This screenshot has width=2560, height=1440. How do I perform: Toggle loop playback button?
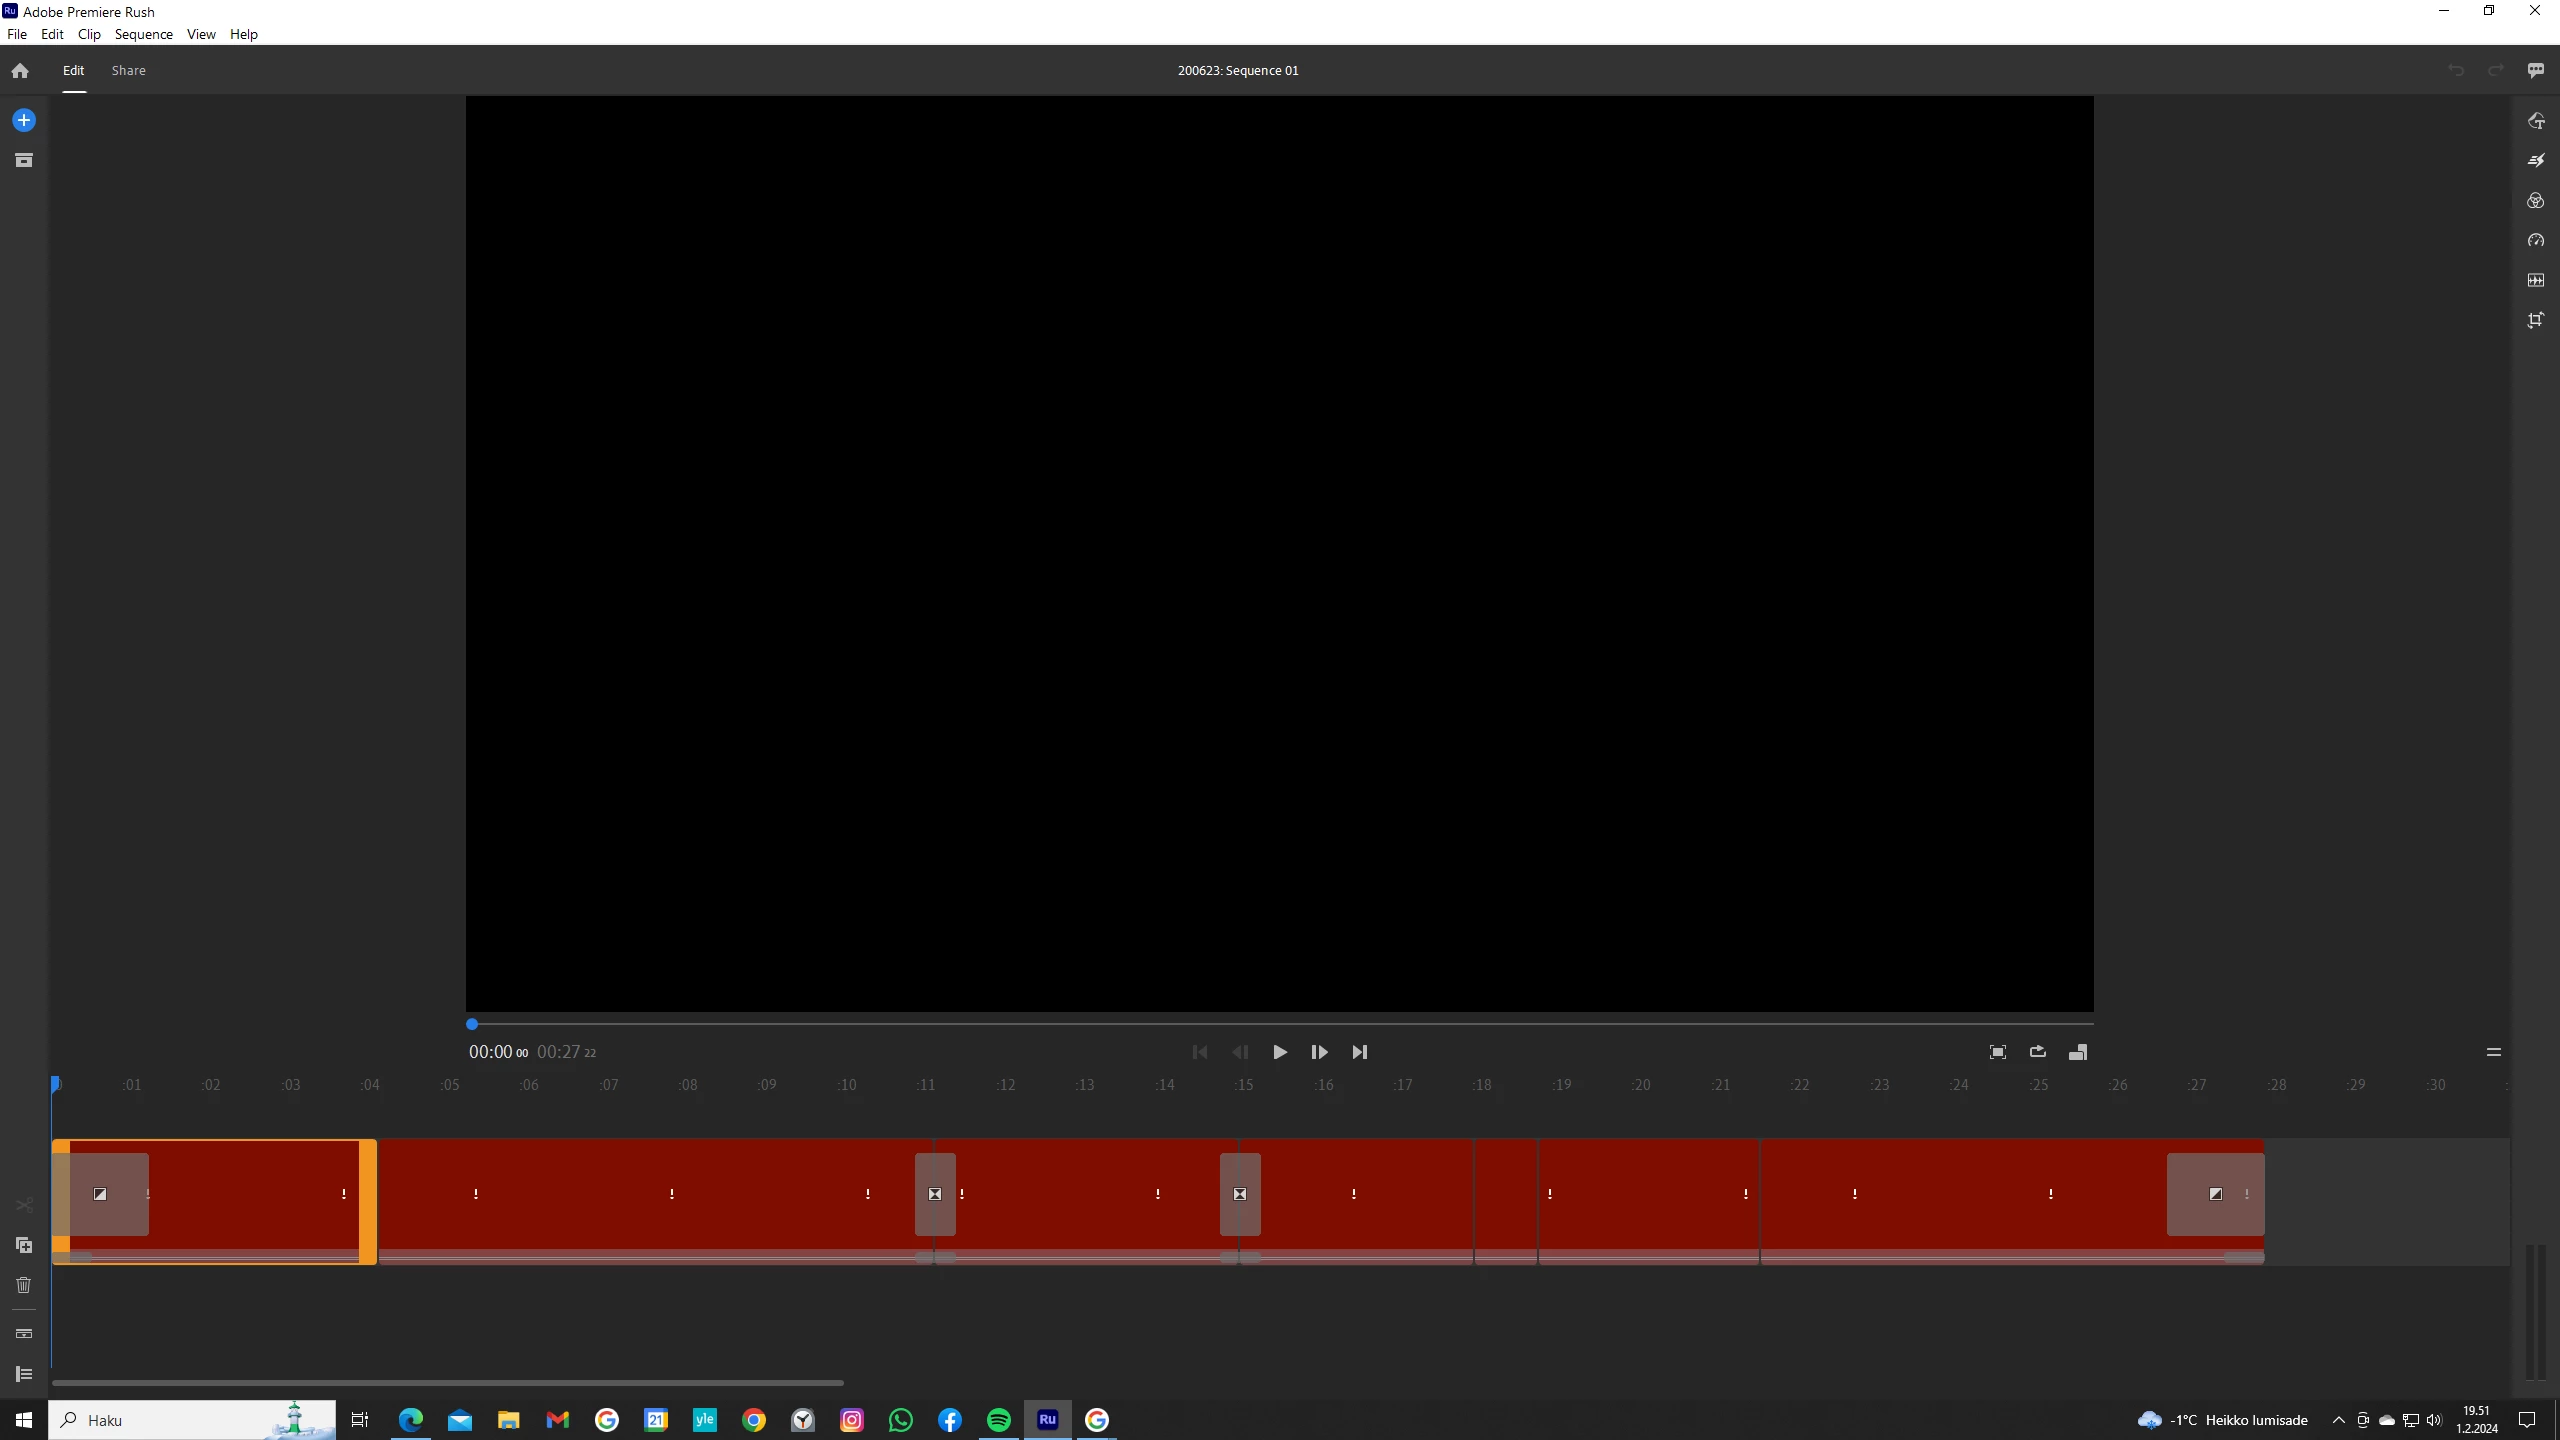tap(2038, 1052)
